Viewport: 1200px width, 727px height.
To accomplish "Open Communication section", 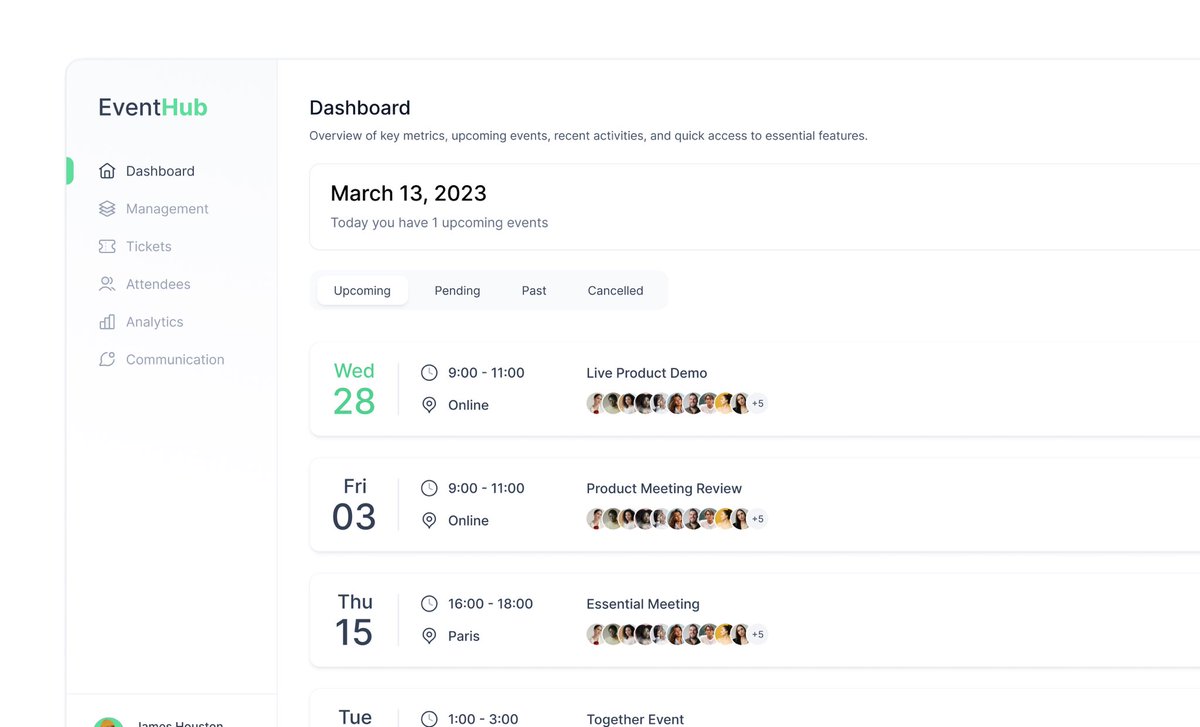I will click(x=175, y=359).
